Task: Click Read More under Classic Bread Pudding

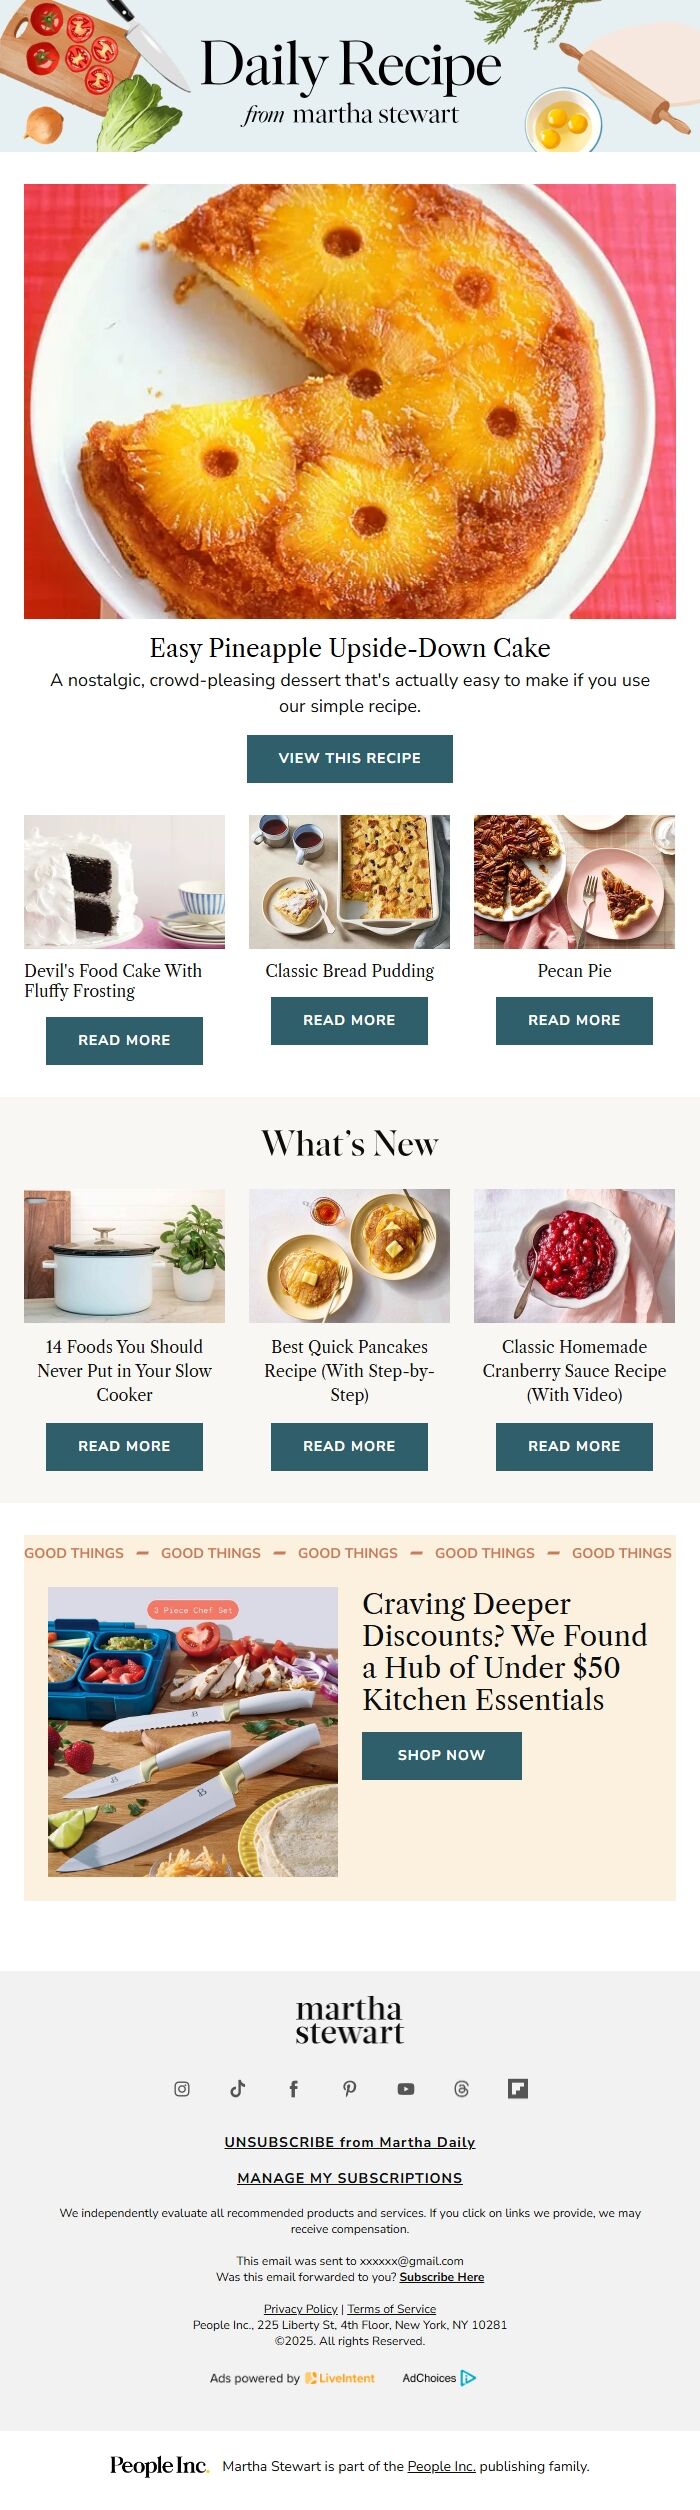Action: [x=349, y=1020]
